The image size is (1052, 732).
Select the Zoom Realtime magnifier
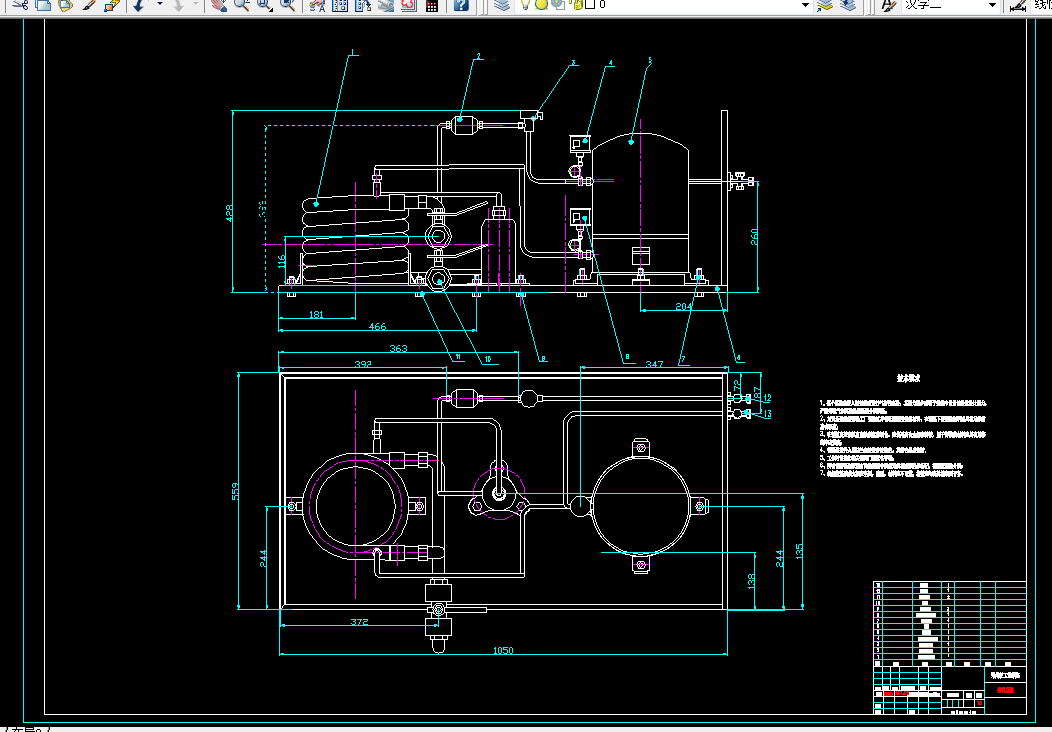pyautogui.click(x=242, y=5)
